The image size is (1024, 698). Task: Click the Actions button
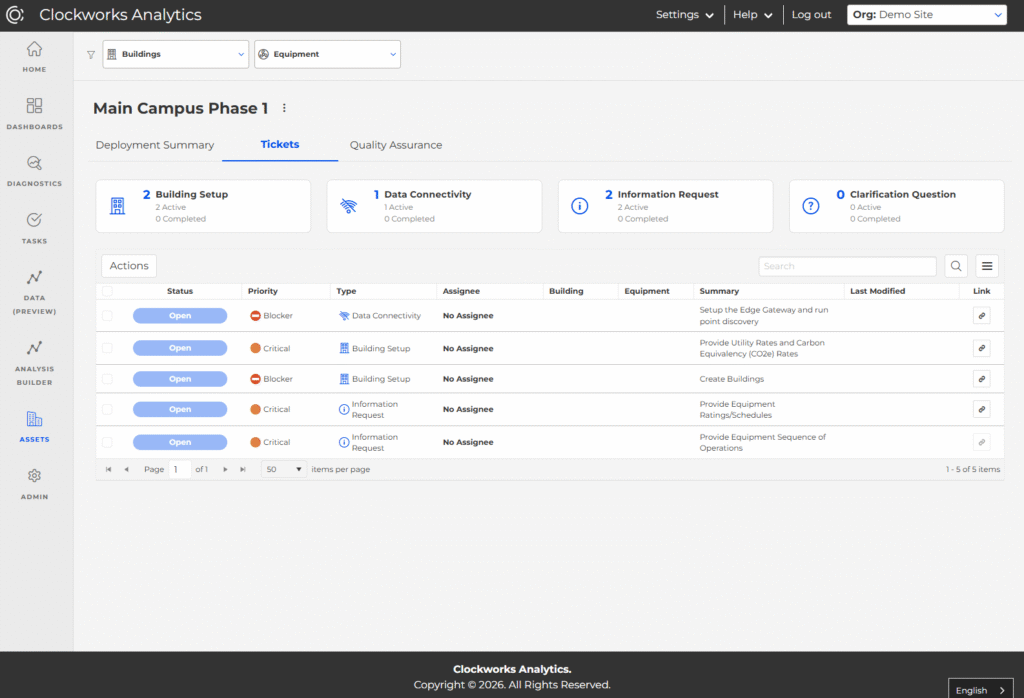point(128,265)
